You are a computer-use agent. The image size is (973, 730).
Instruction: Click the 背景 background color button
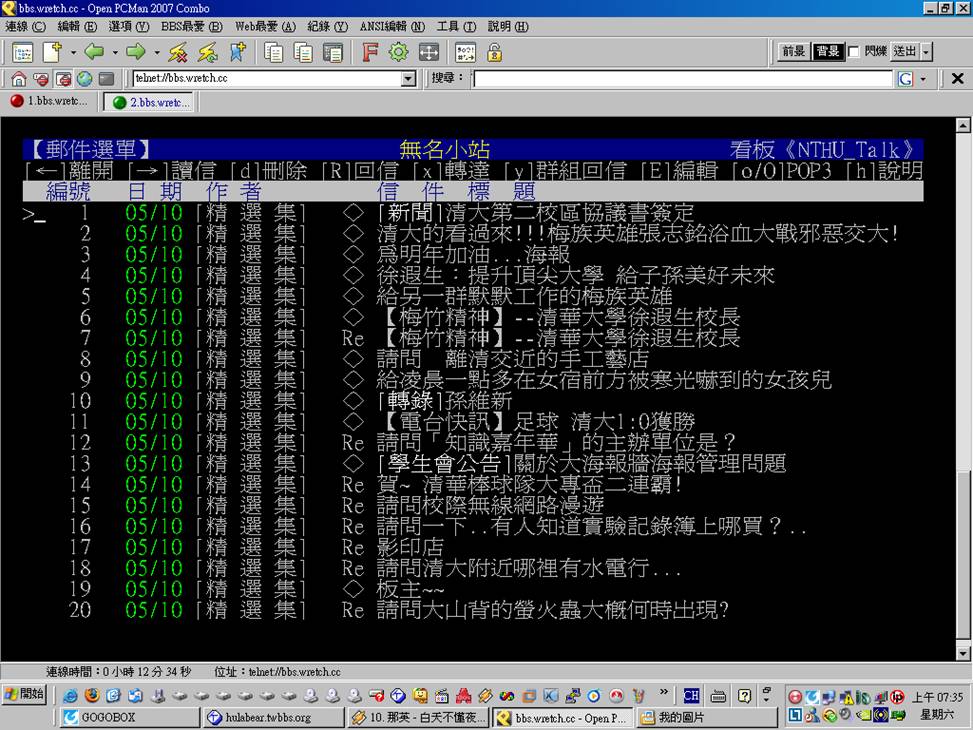pos(827,52)
